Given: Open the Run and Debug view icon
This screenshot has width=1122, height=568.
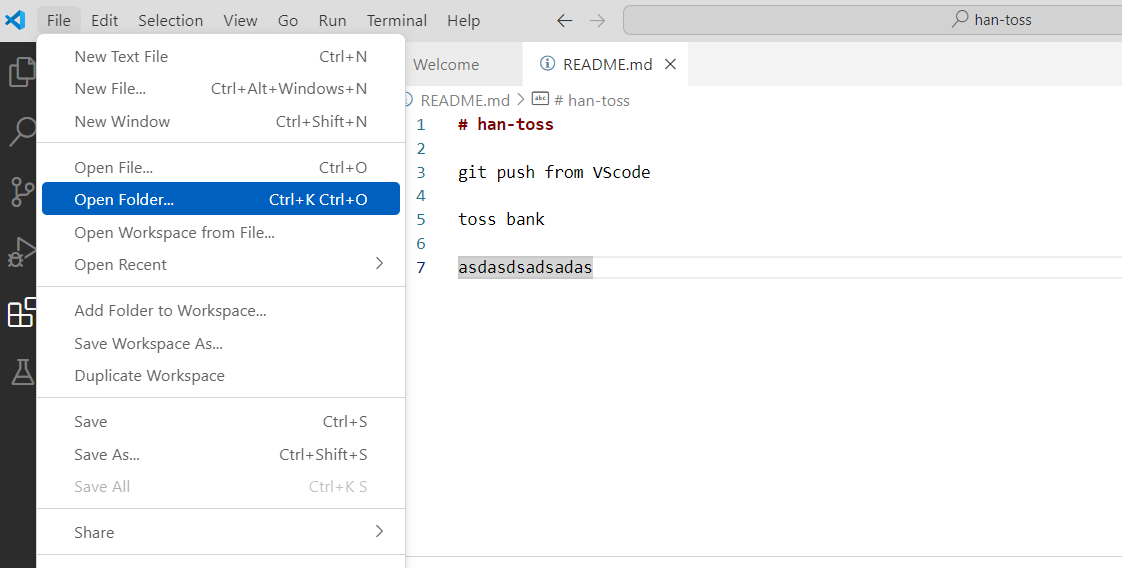Looking at the screenshot, I should tap(23, 252).
